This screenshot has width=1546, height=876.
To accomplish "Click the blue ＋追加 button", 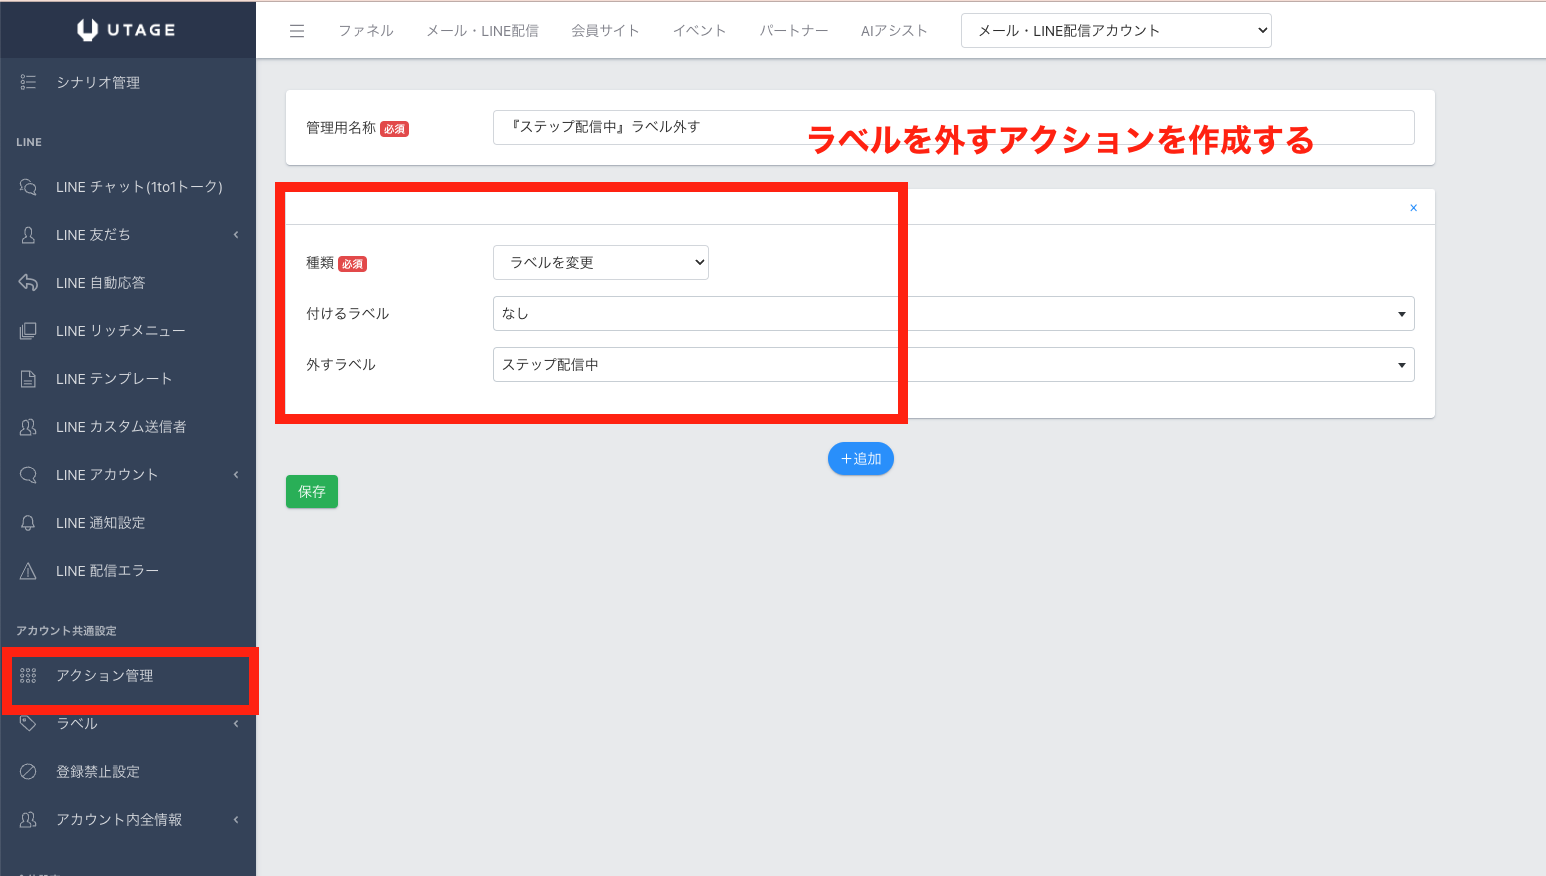I will pos(860,459).
